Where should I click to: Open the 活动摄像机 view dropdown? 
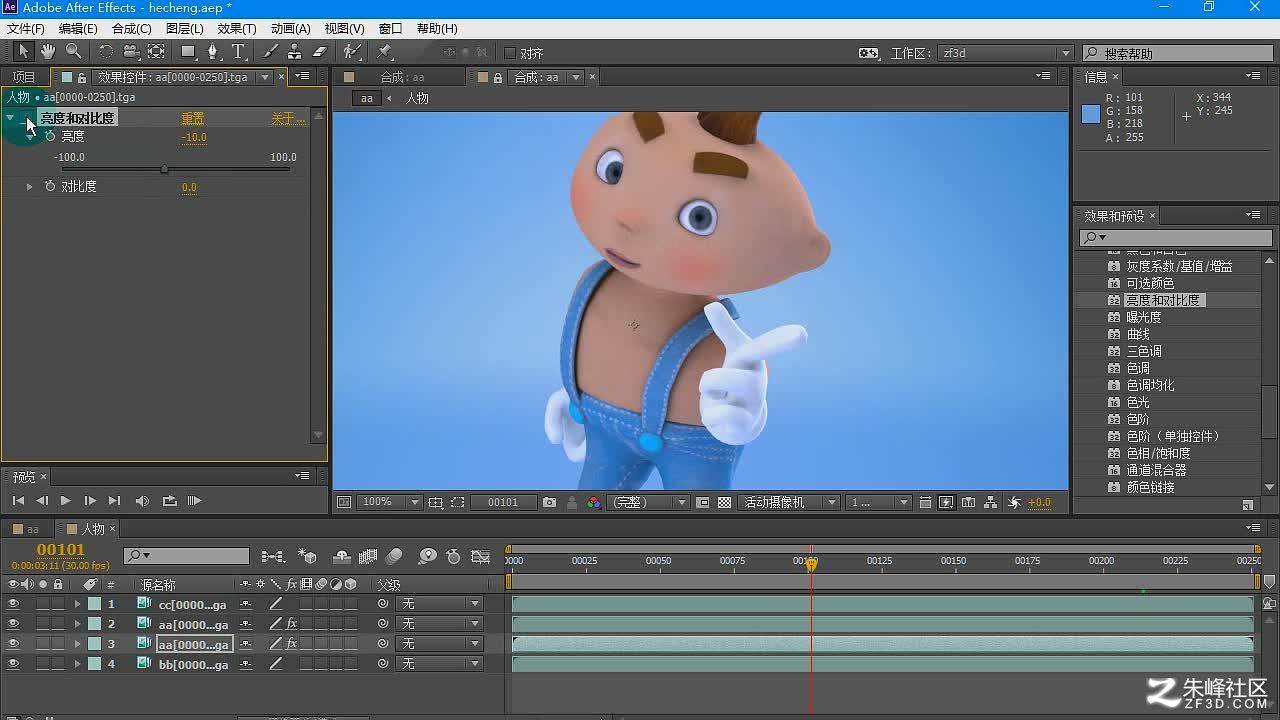(789, 502)
